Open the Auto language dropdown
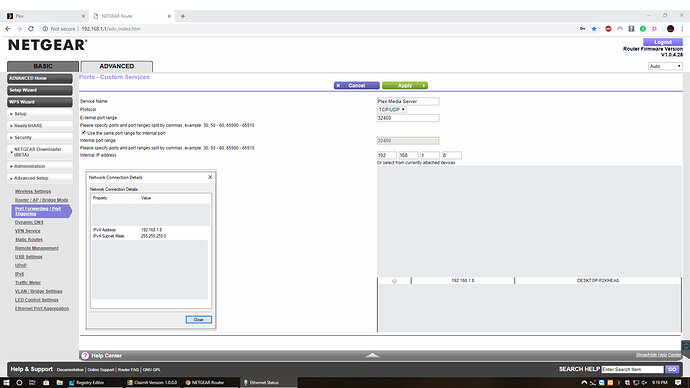 tap(665, 66)
